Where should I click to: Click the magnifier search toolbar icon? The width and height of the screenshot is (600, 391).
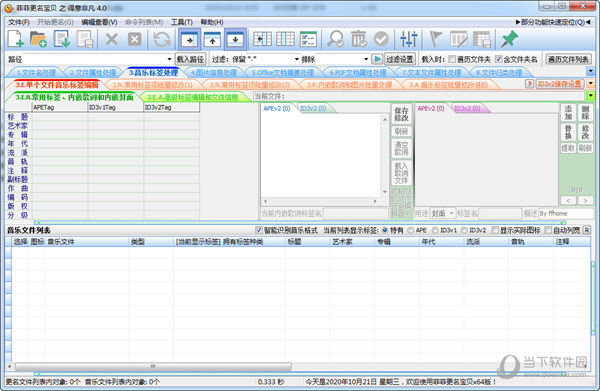tap(336, 39)
